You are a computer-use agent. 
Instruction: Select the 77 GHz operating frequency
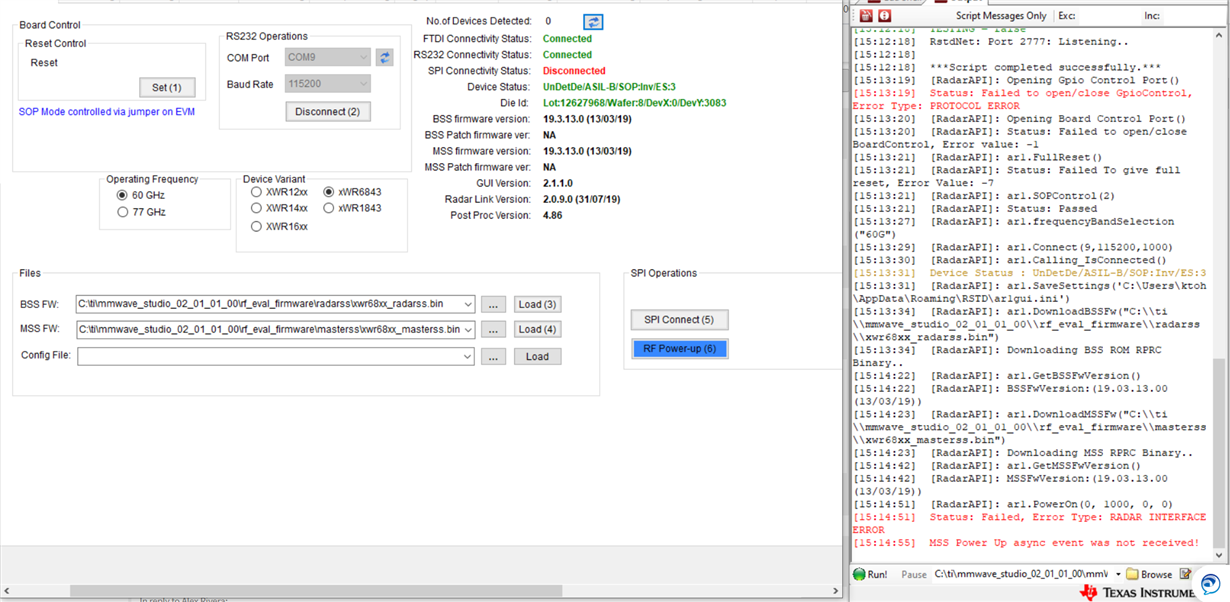tap(124, 211)
